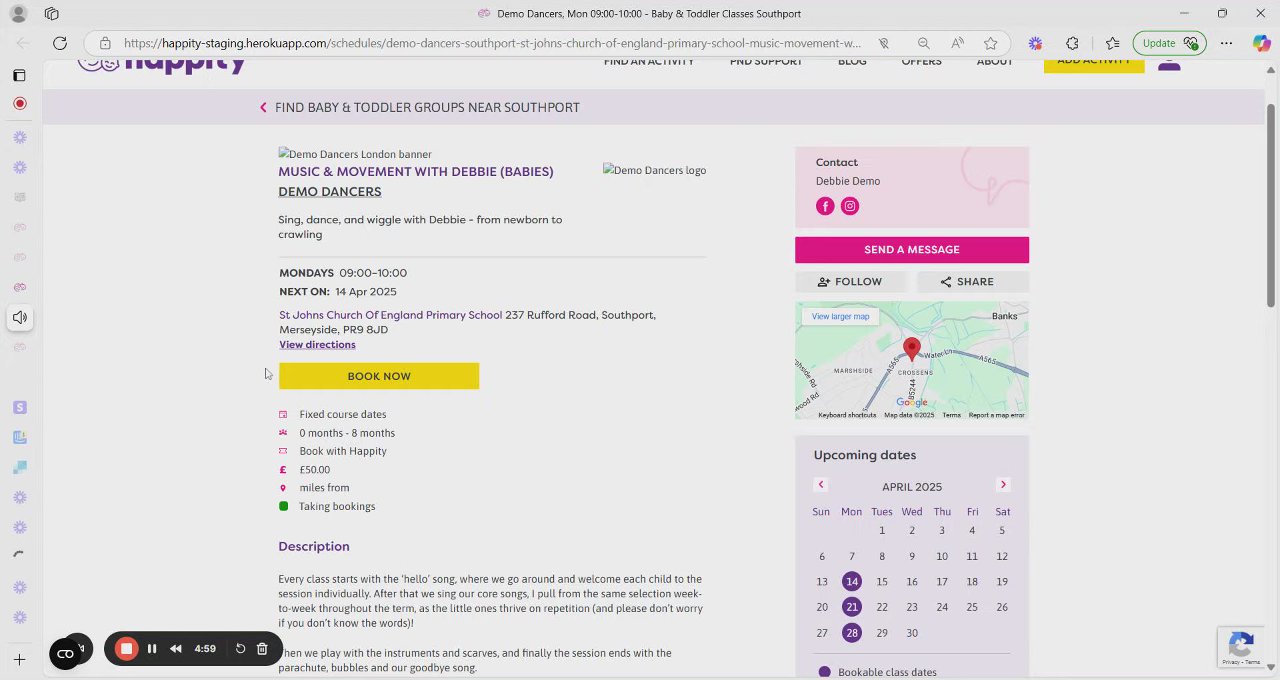Follow Demo Dancers
The height and width of the screenshot is (680, 1280).
850,282
